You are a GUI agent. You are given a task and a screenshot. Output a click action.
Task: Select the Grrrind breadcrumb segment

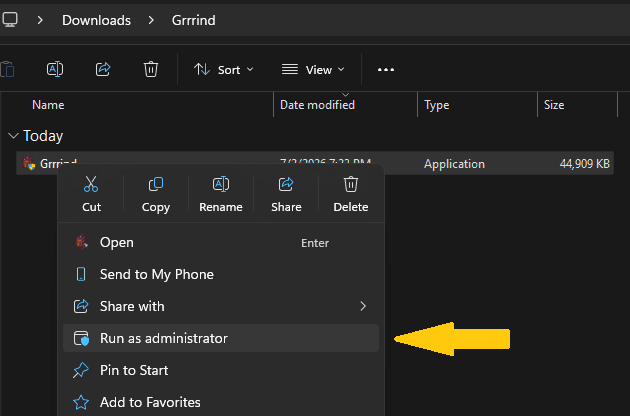click(x=194, y=20)
